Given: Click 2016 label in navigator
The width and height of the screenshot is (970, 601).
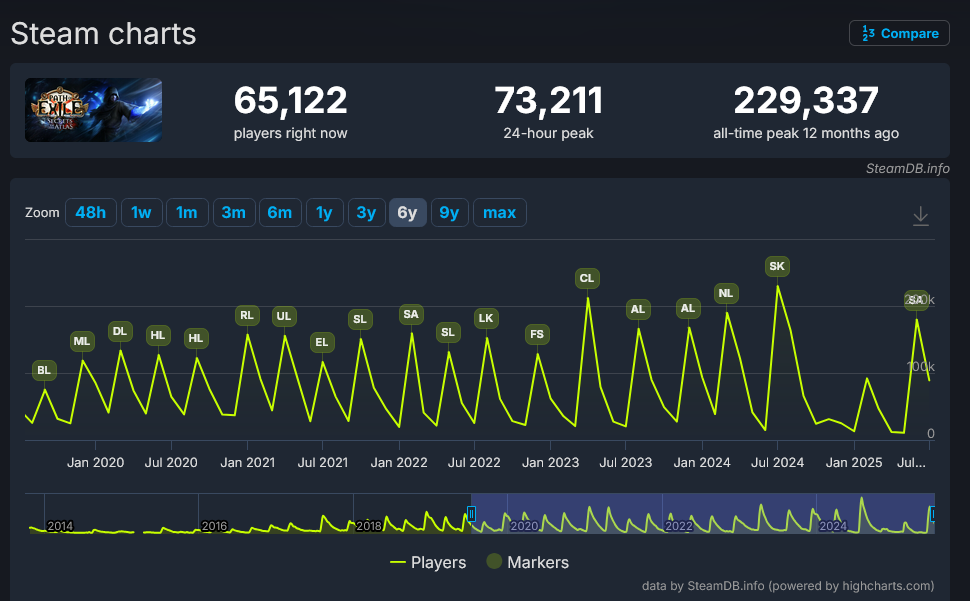Looking at the screenshot, I should tap(214, 526).
